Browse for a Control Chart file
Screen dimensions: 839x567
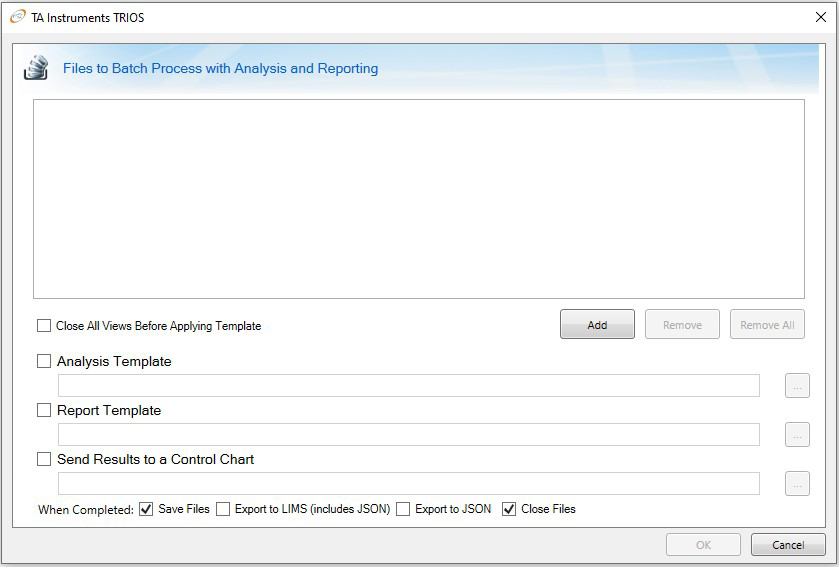pyautogui.click(x=797, y=484)
